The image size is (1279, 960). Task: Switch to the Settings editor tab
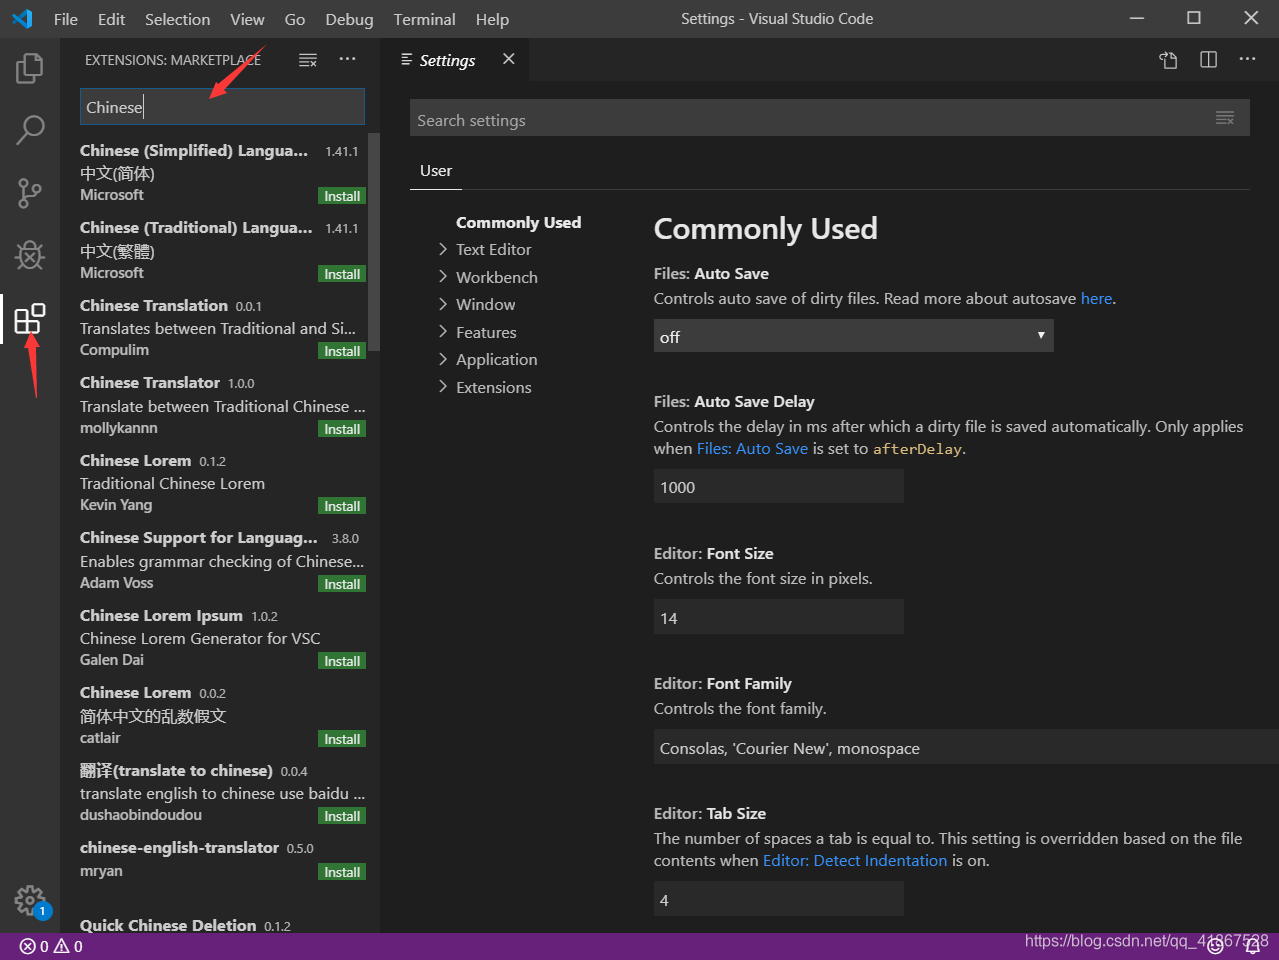click(x=447, y=60)
